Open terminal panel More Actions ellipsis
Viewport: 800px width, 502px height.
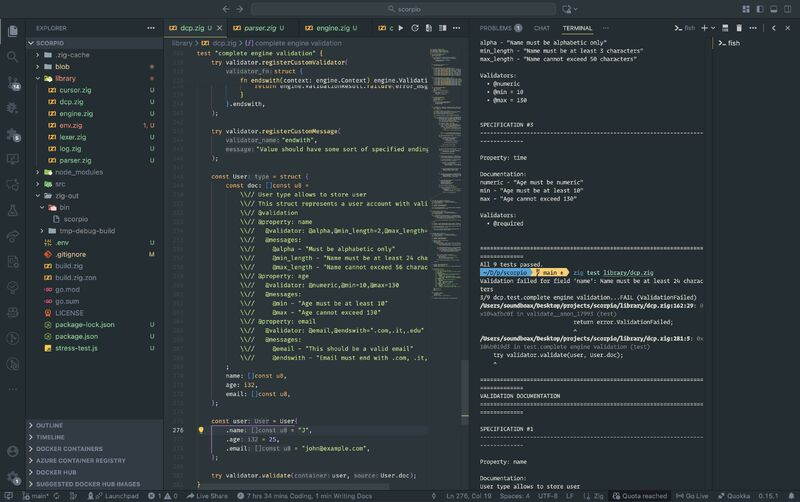(753, 28)
